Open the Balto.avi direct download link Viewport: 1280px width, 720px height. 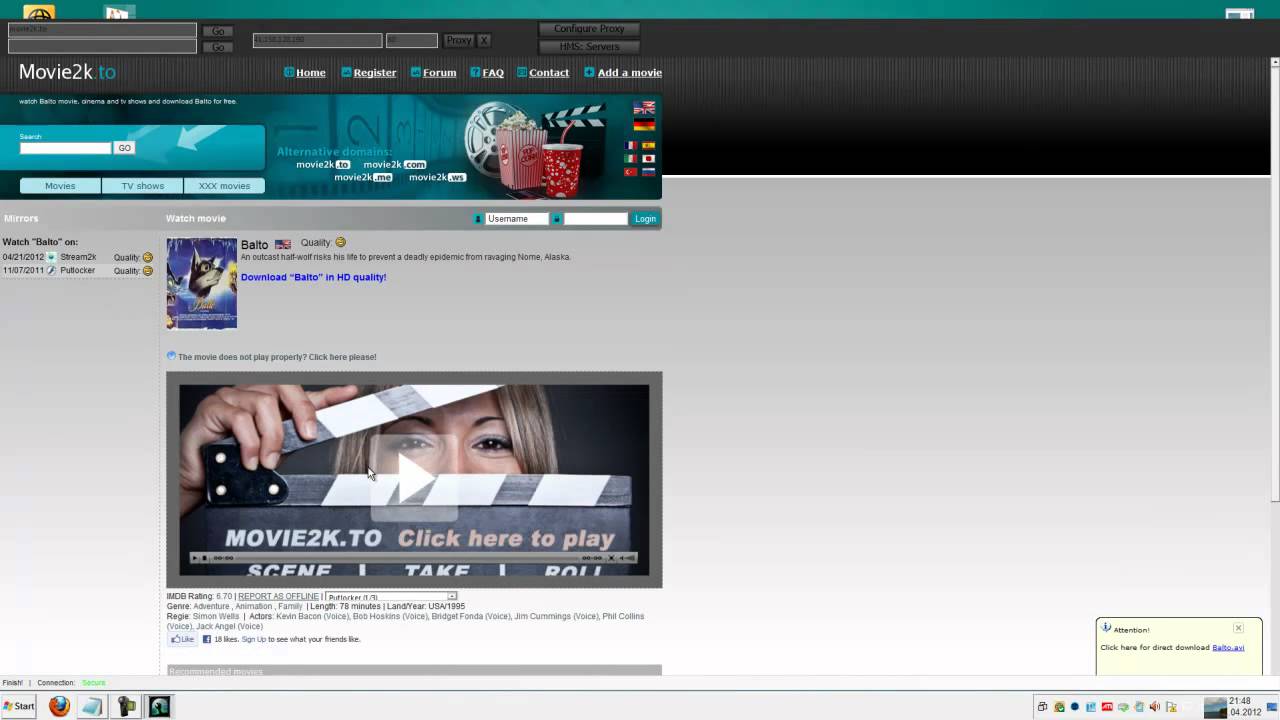coord(1228,647)
